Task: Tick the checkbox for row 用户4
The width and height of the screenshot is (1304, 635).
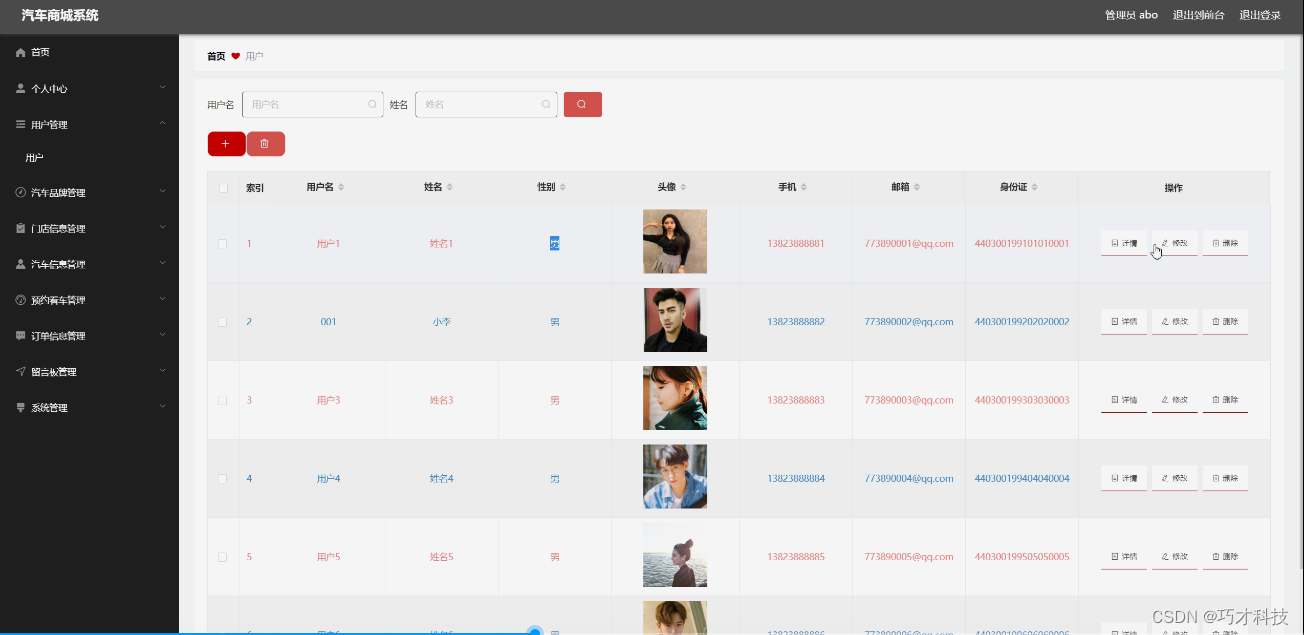Action: [223, 479]
